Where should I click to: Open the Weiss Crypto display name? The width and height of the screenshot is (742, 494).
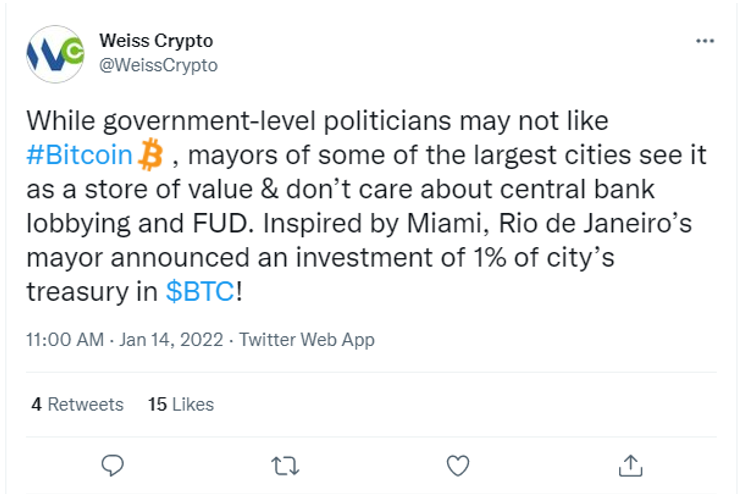[x=156, y=41]
